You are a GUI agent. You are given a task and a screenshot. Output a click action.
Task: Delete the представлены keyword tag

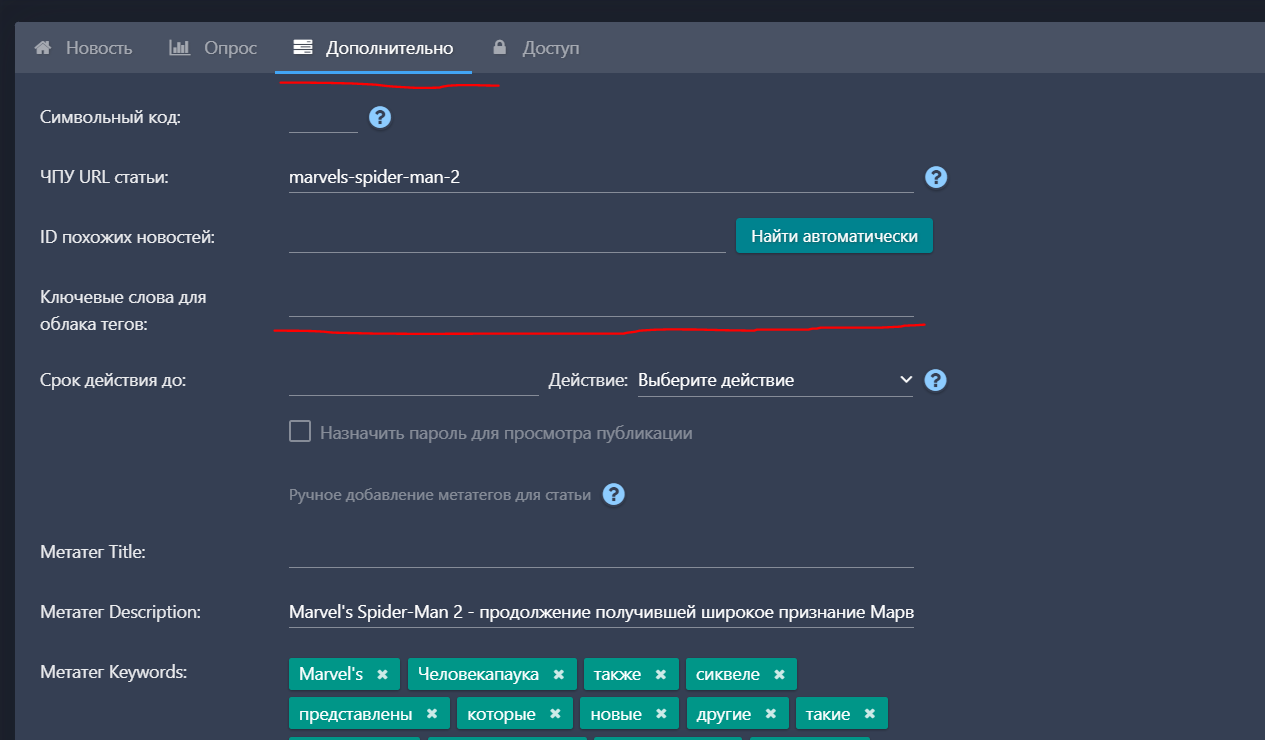(431, 714)
